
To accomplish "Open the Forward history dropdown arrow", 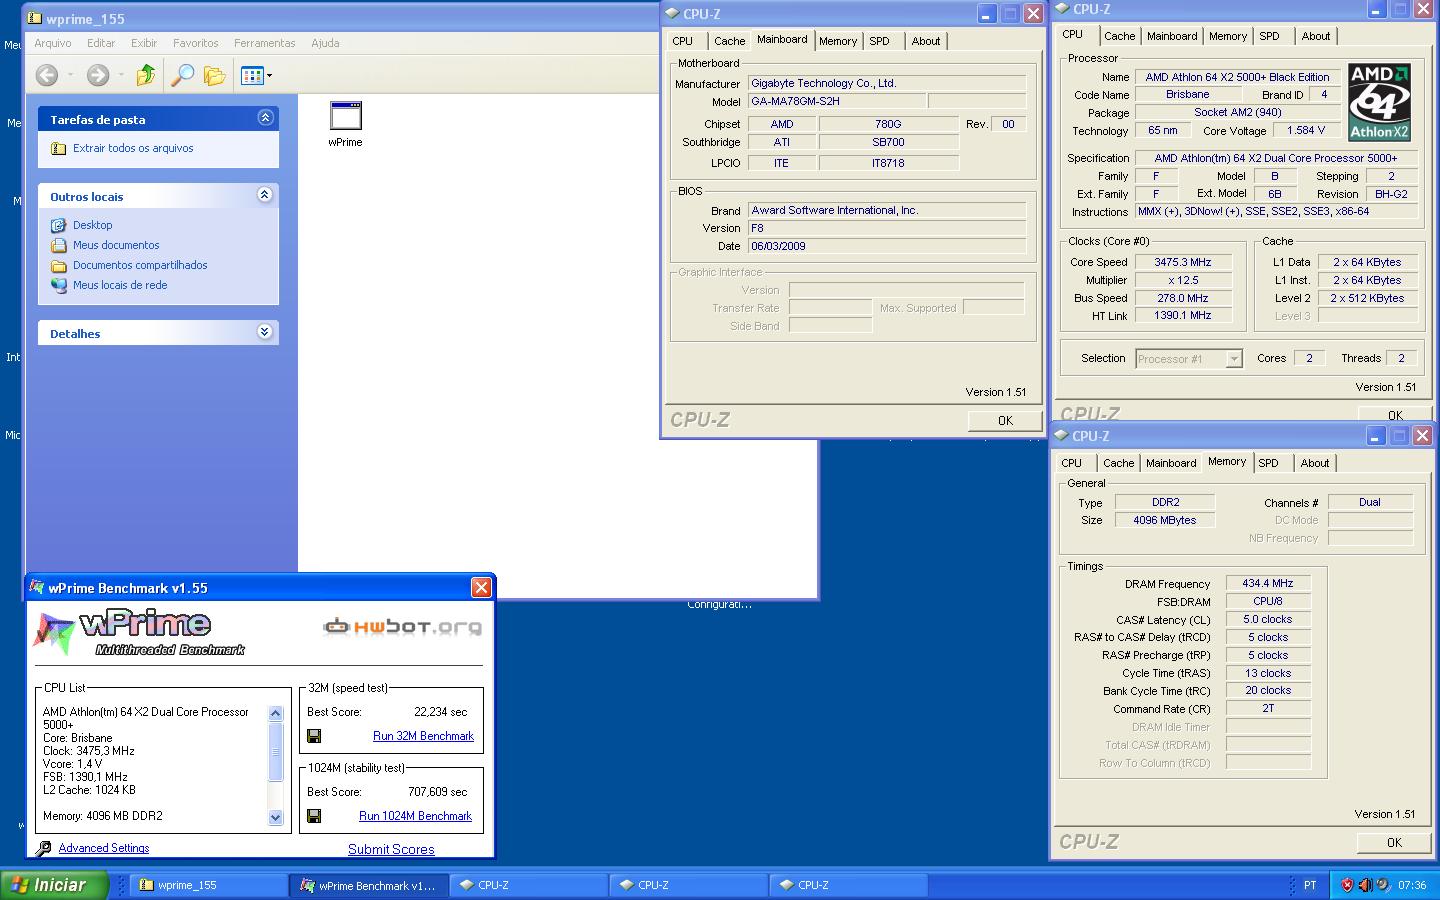I will coord(122,75).
